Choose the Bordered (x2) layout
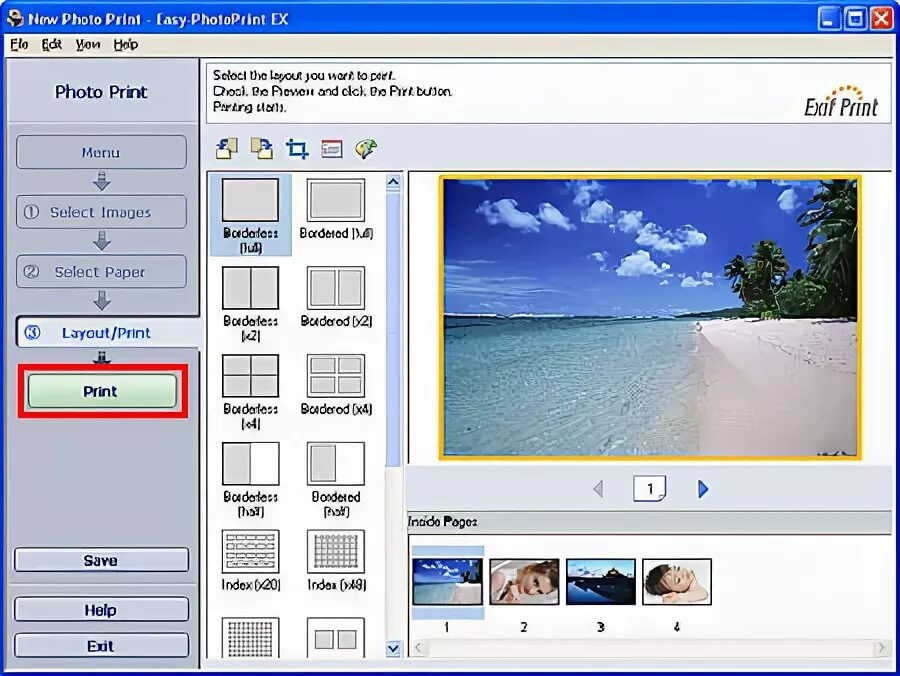The height and width of the screenshot is (676, 900). click(336, 297)
